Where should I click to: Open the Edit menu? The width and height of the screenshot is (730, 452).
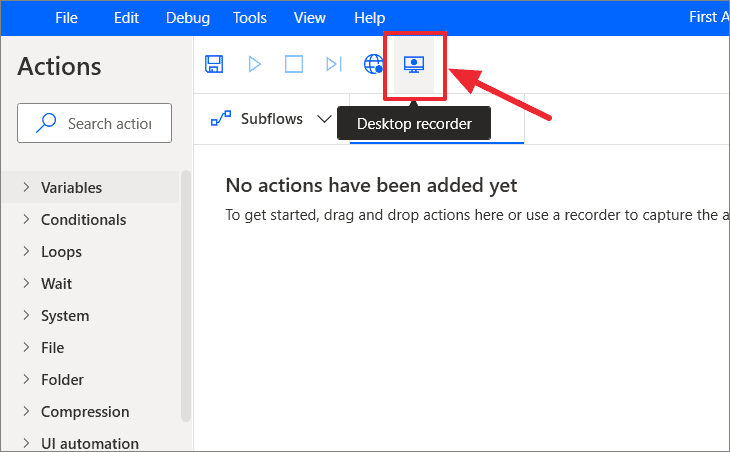pos(126,18)
